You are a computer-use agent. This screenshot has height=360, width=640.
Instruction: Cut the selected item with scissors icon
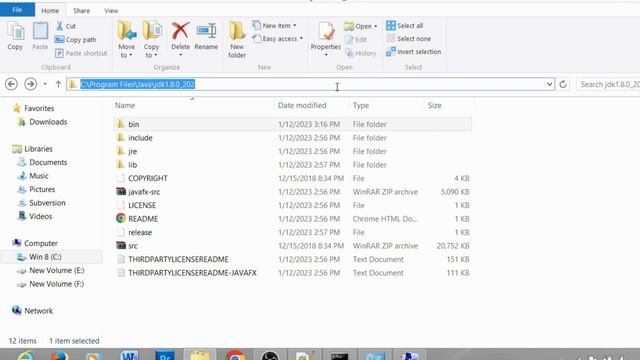66,26
